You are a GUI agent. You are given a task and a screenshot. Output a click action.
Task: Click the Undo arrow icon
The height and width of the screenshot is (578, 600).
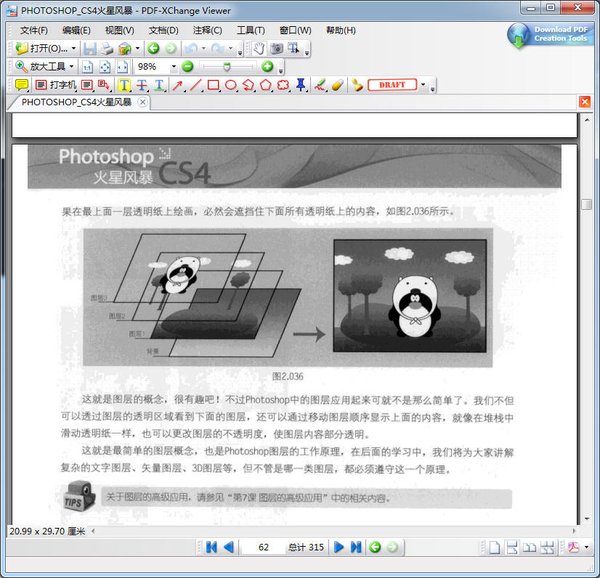pyautogui.click(x=191, y=49)
